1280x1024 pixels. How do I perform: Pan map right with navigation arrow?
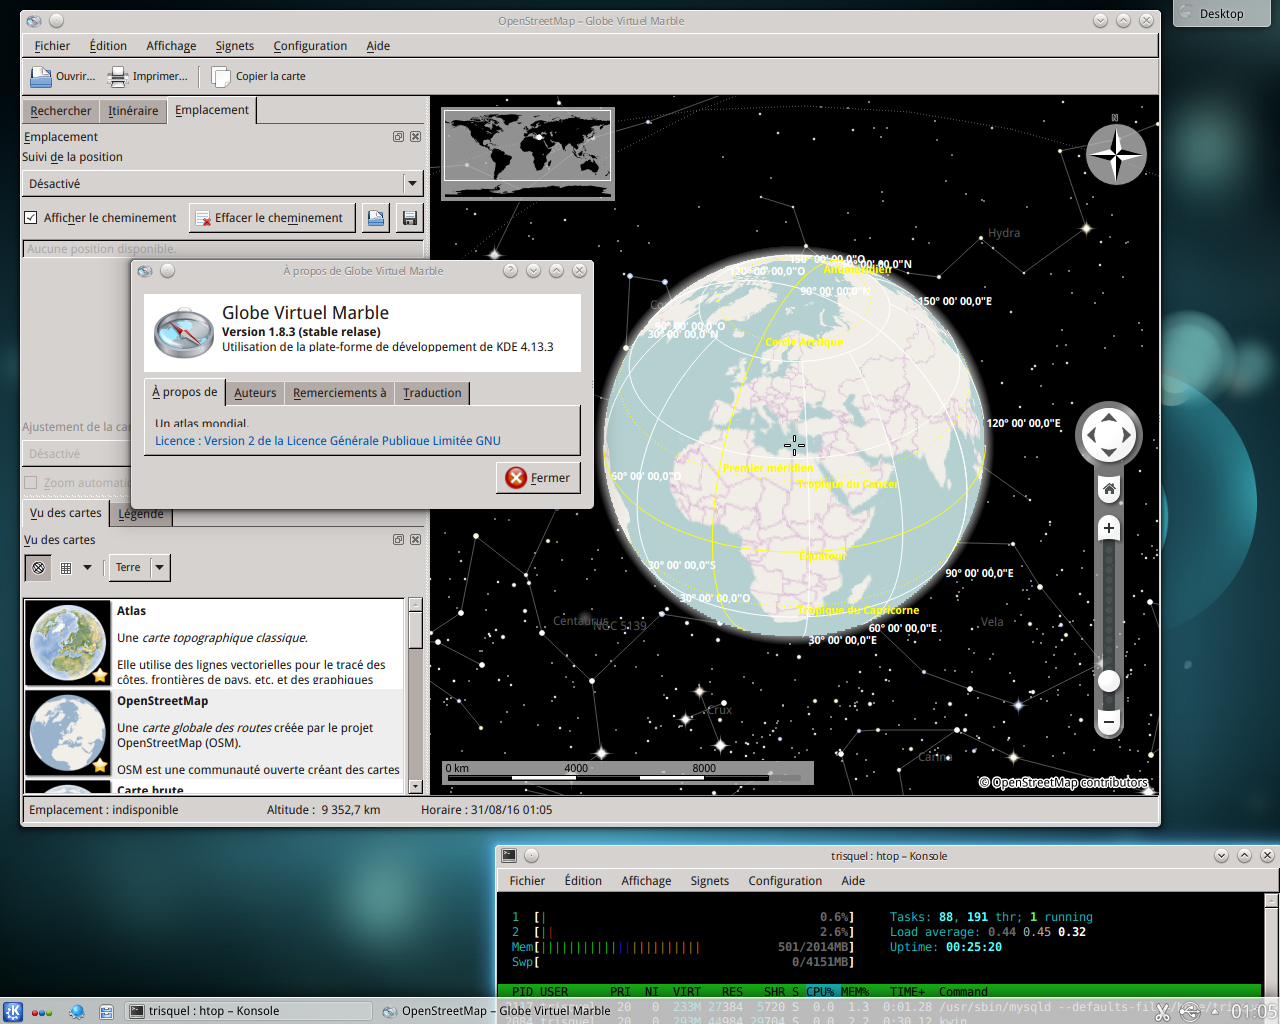[1127, 436]
